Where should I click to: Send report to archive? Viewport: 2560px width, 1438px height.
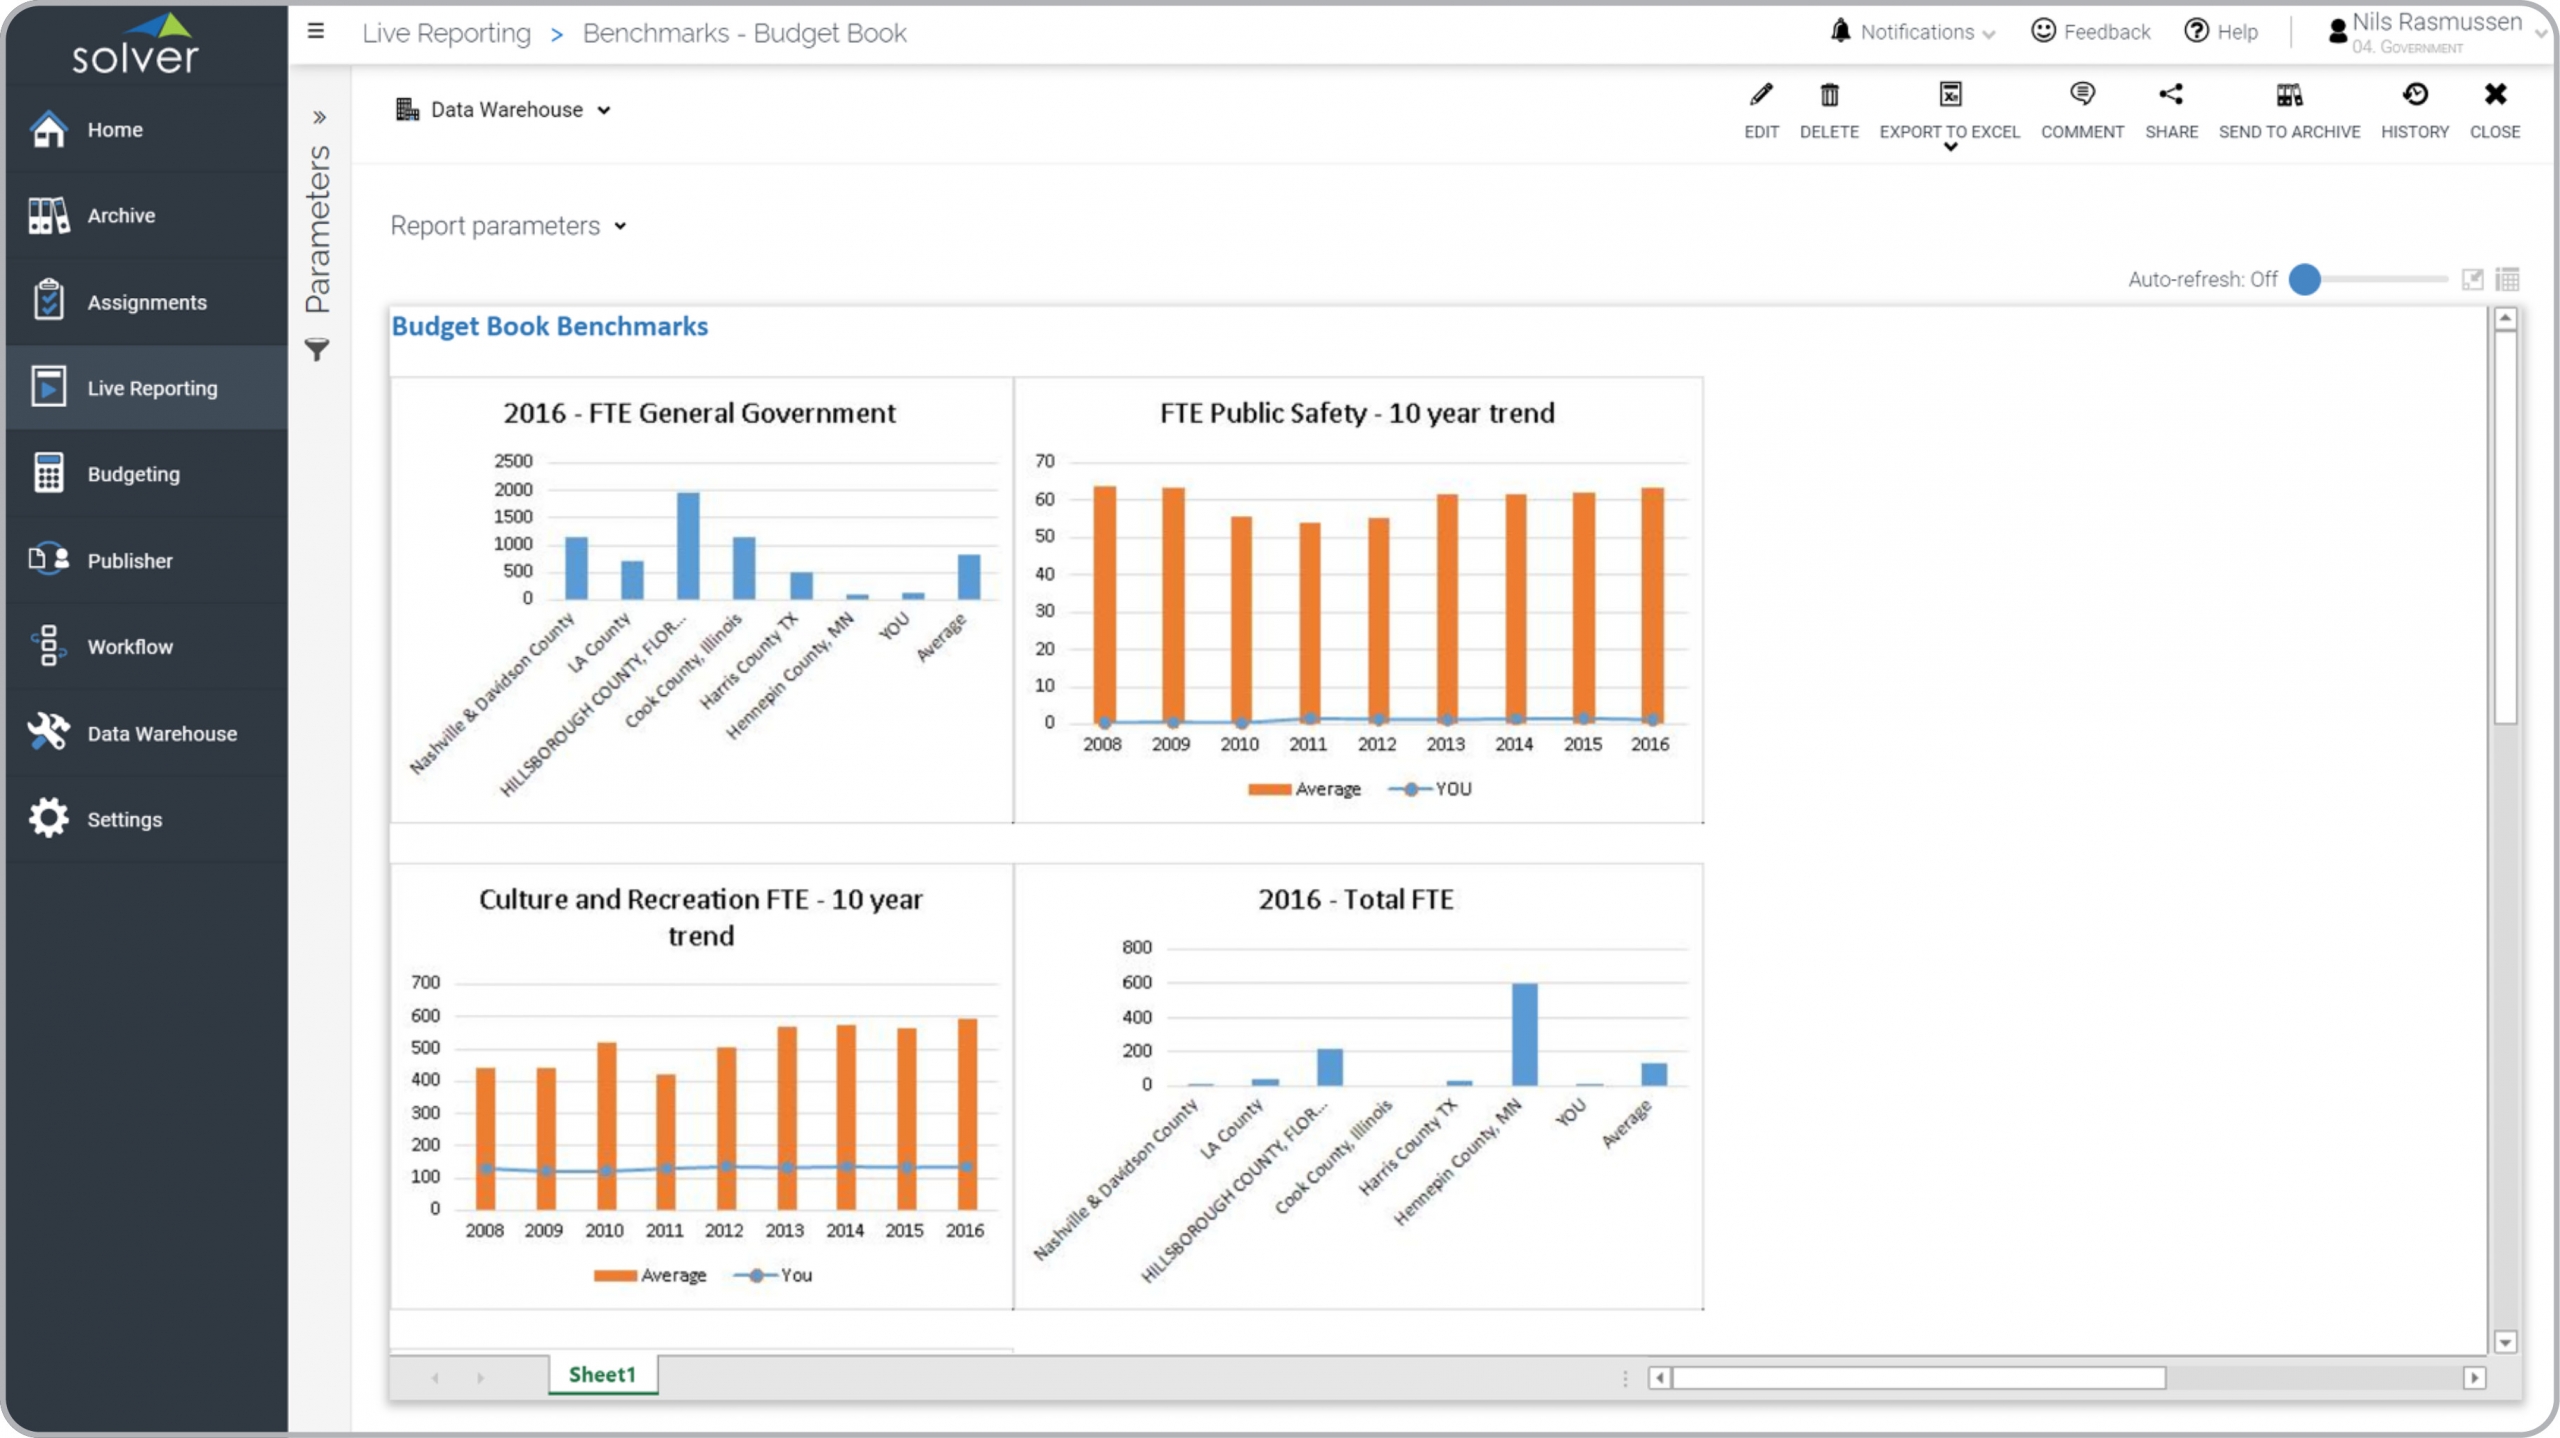coord(2289,96)
